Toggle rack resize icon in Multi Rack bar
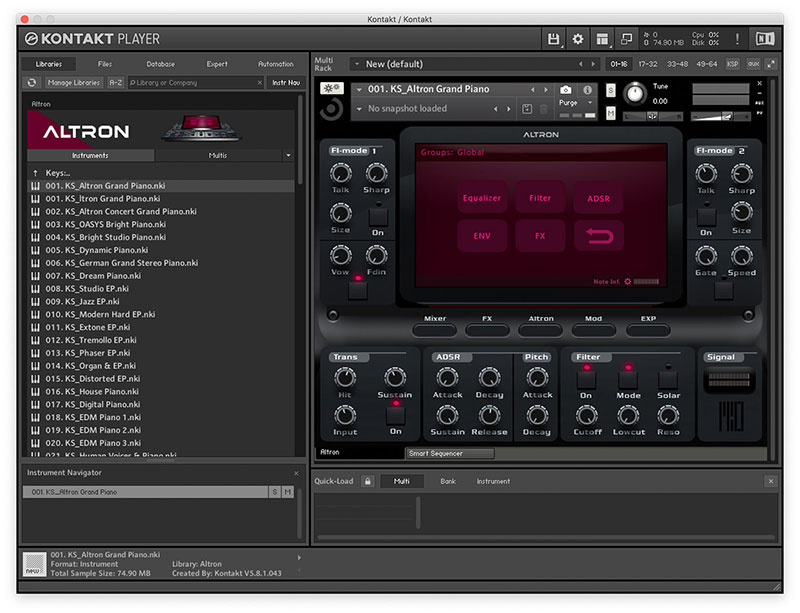Image resolution: width=800 pixels, height=613 pixels. coord(771,64)
